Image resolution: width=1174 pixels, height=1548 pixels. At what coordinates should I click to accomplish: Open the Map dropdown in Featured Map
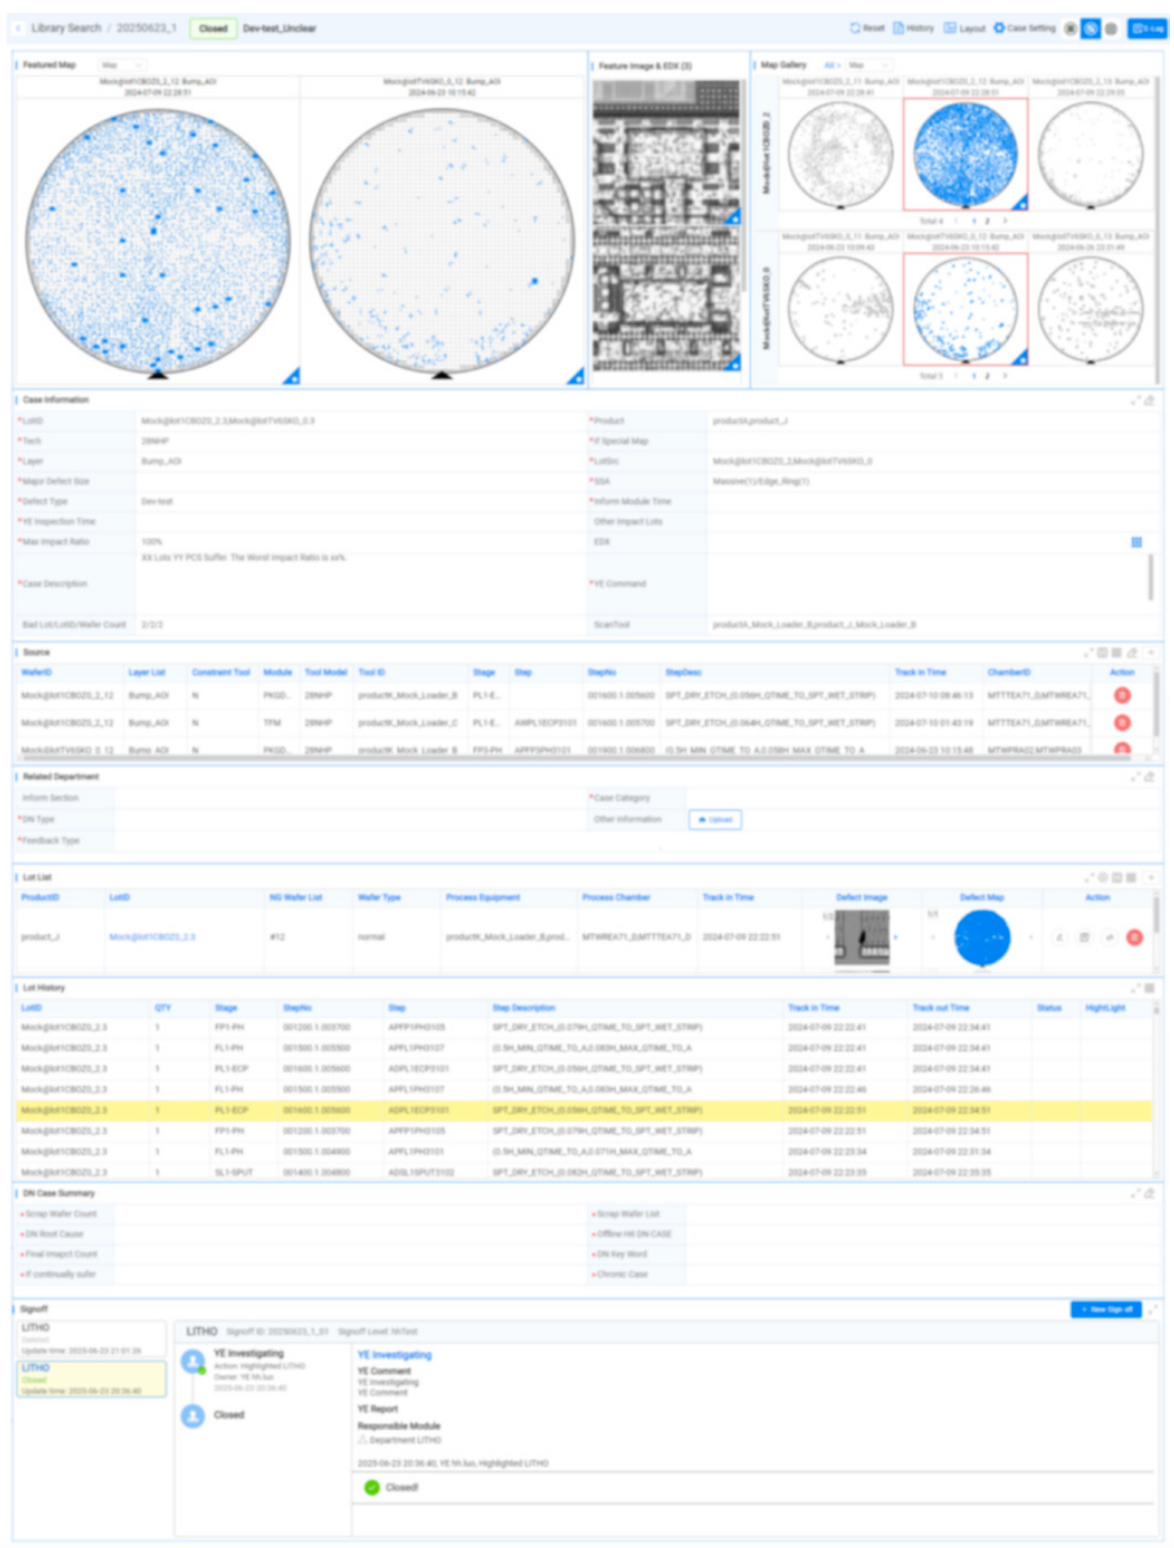click(120, 65)
